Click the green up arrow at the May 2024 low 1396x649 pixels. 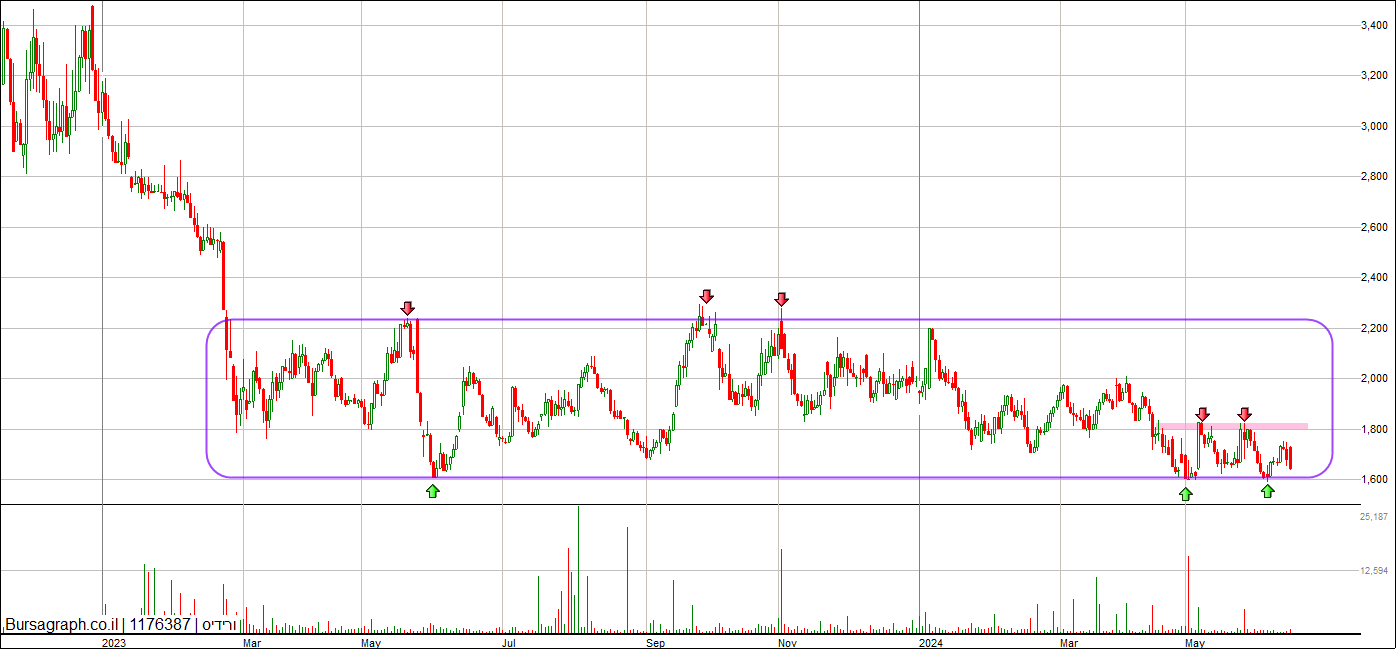click(x=1185, y=493)
